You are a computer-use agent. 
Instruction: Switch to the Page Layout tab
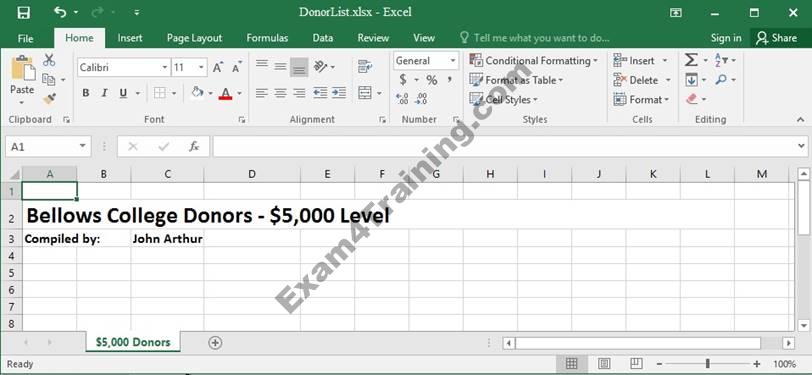pos(194,38)
